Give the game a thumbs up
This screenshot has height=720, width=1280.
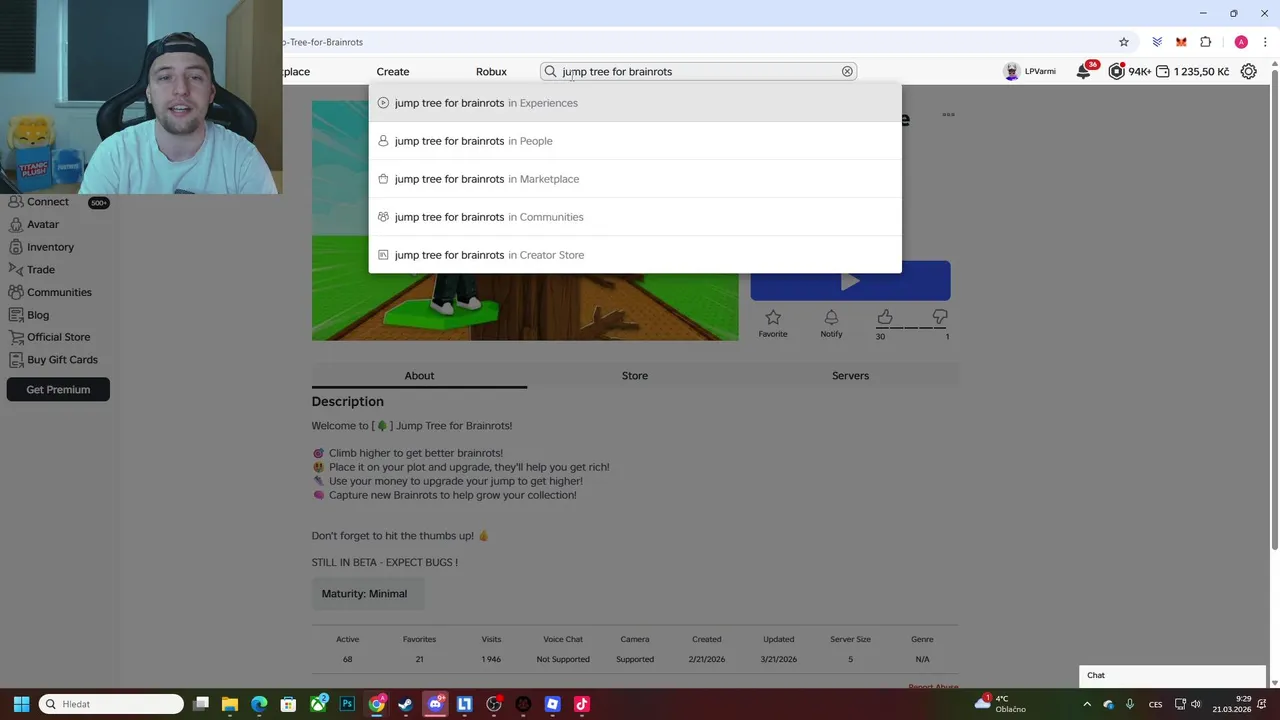tap(884, 317)
